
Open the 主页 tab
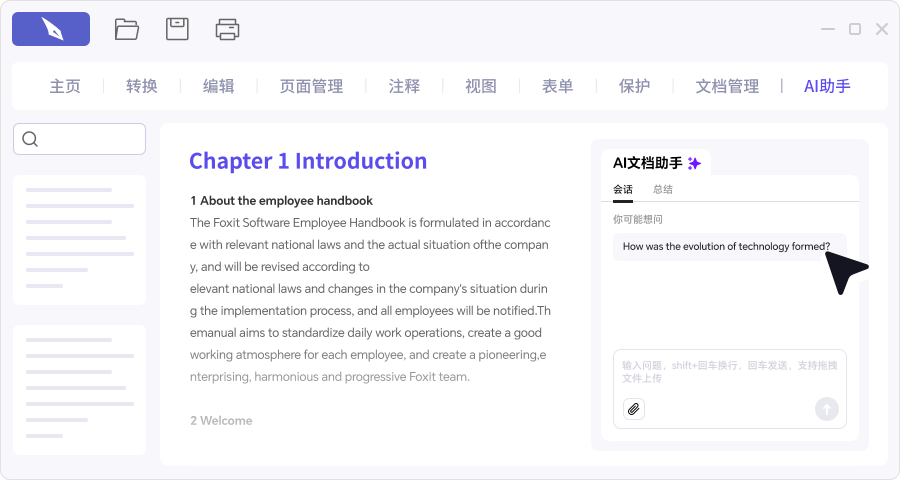(65, 86)
